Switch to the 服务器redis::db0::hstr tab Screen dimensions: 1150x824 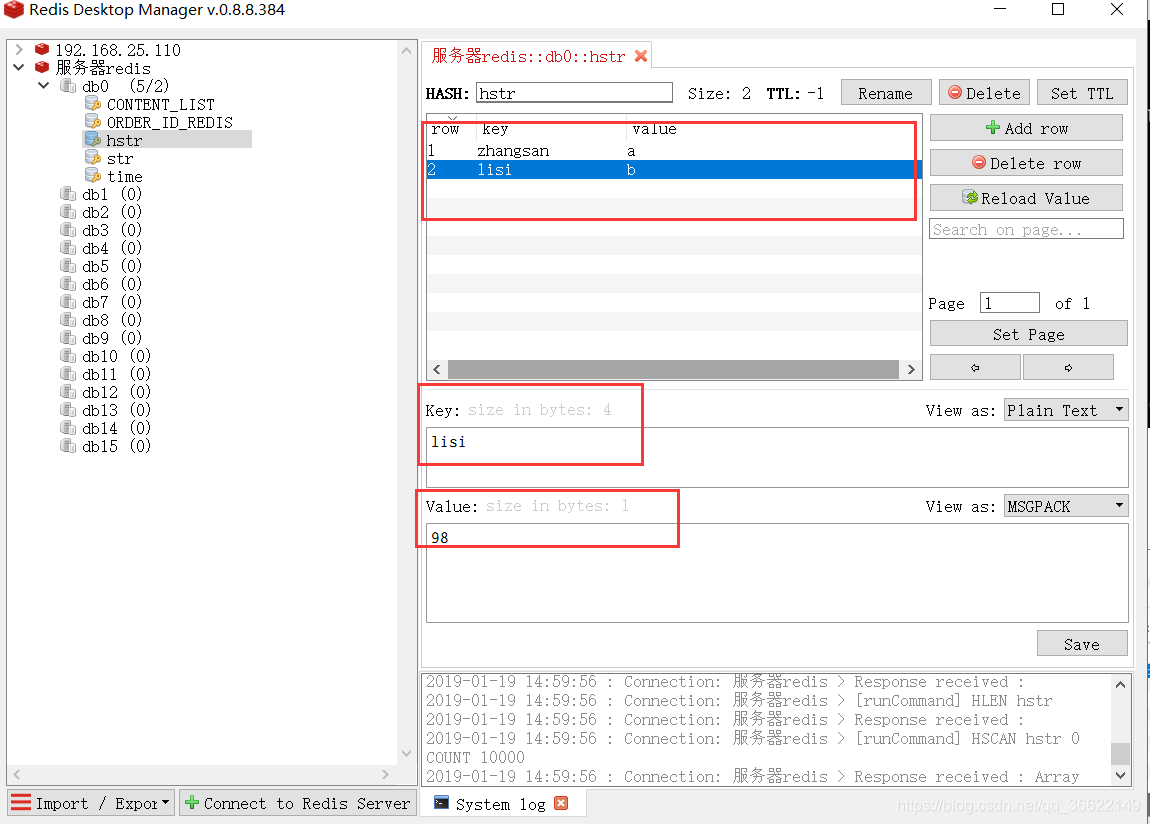(528, 56)
